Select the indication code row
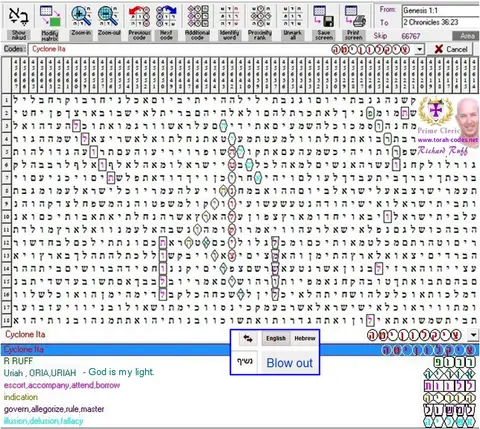 (x=240, y=397)
